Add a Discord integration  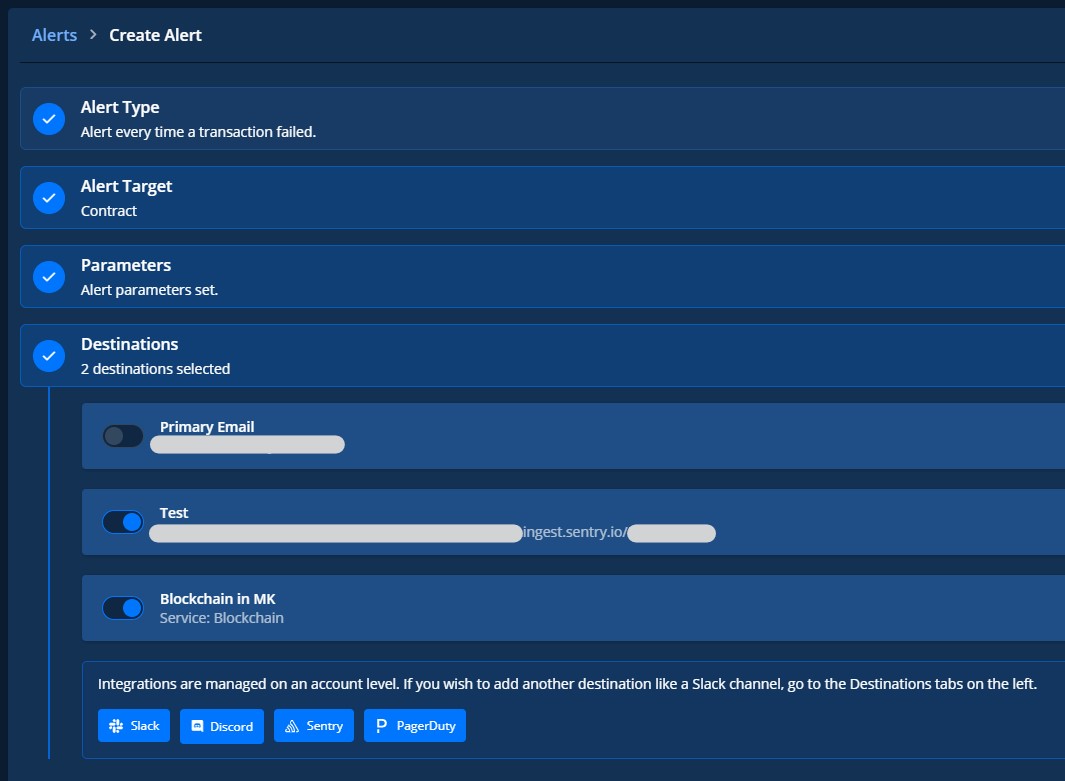click(x=221, y=726)
